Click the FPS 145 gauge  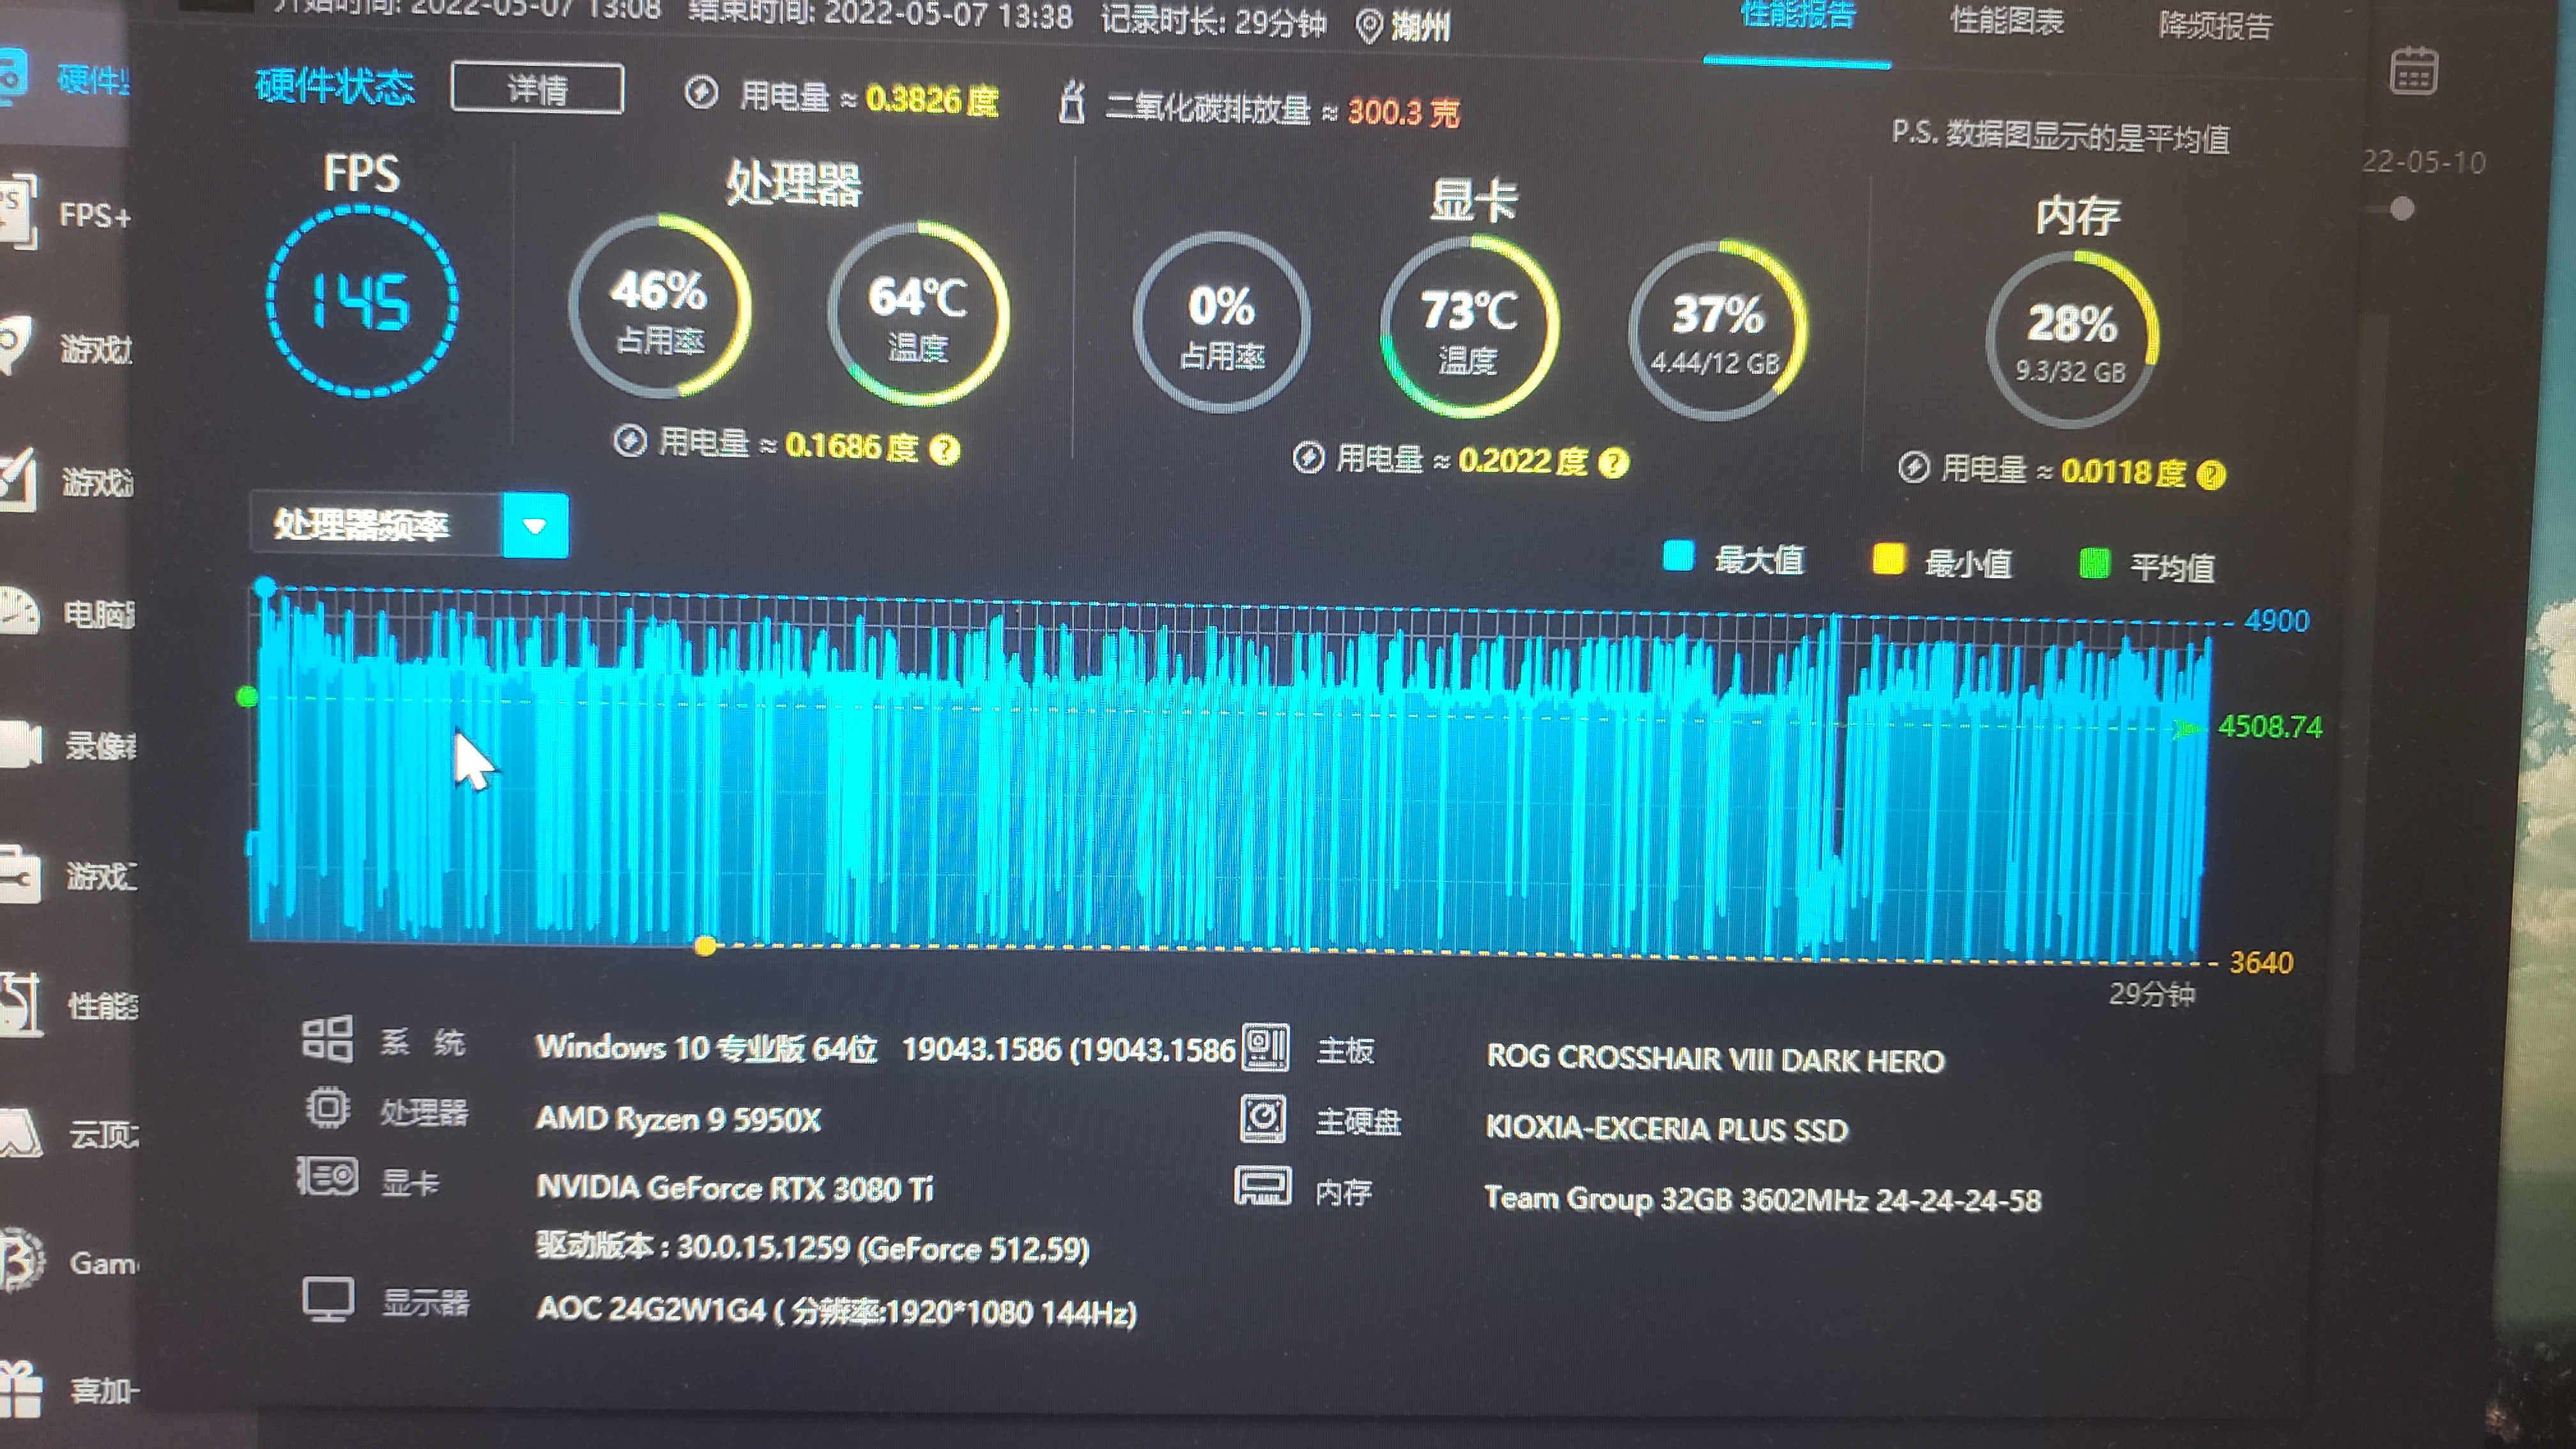(362, 302)
